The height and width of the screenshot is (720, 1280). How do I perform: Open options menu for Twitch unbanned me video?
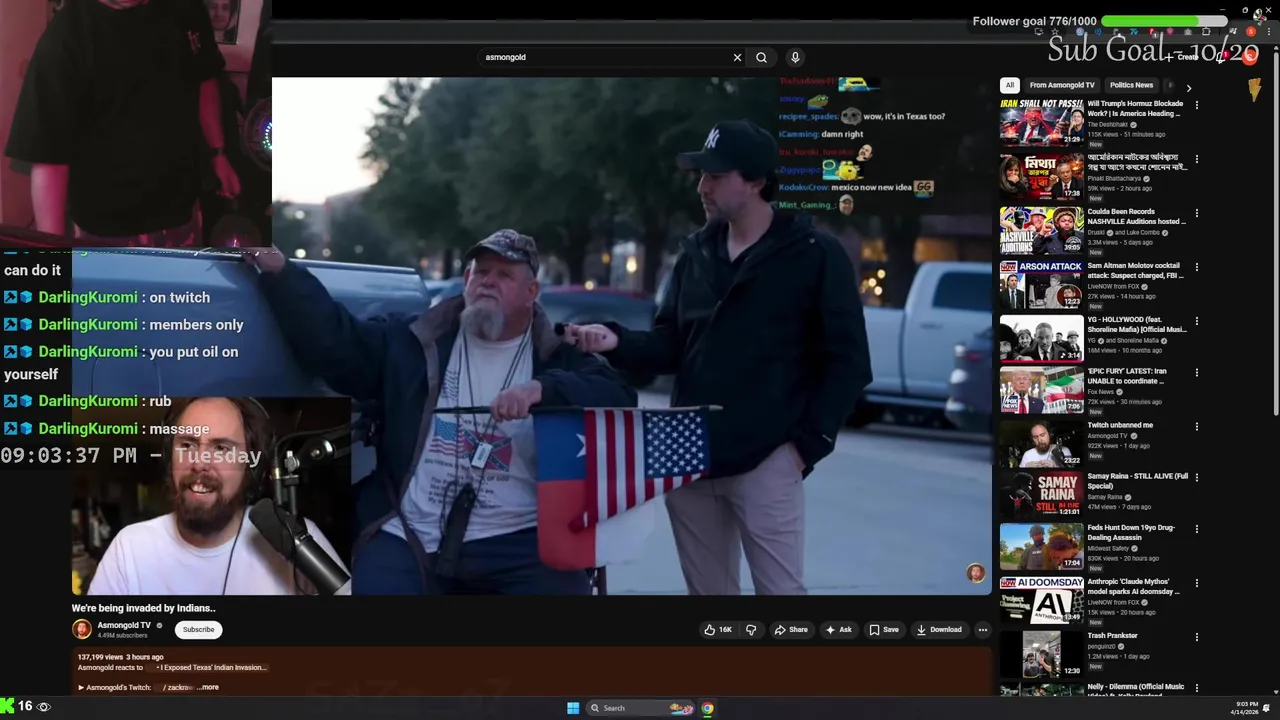coord(1197,426)
